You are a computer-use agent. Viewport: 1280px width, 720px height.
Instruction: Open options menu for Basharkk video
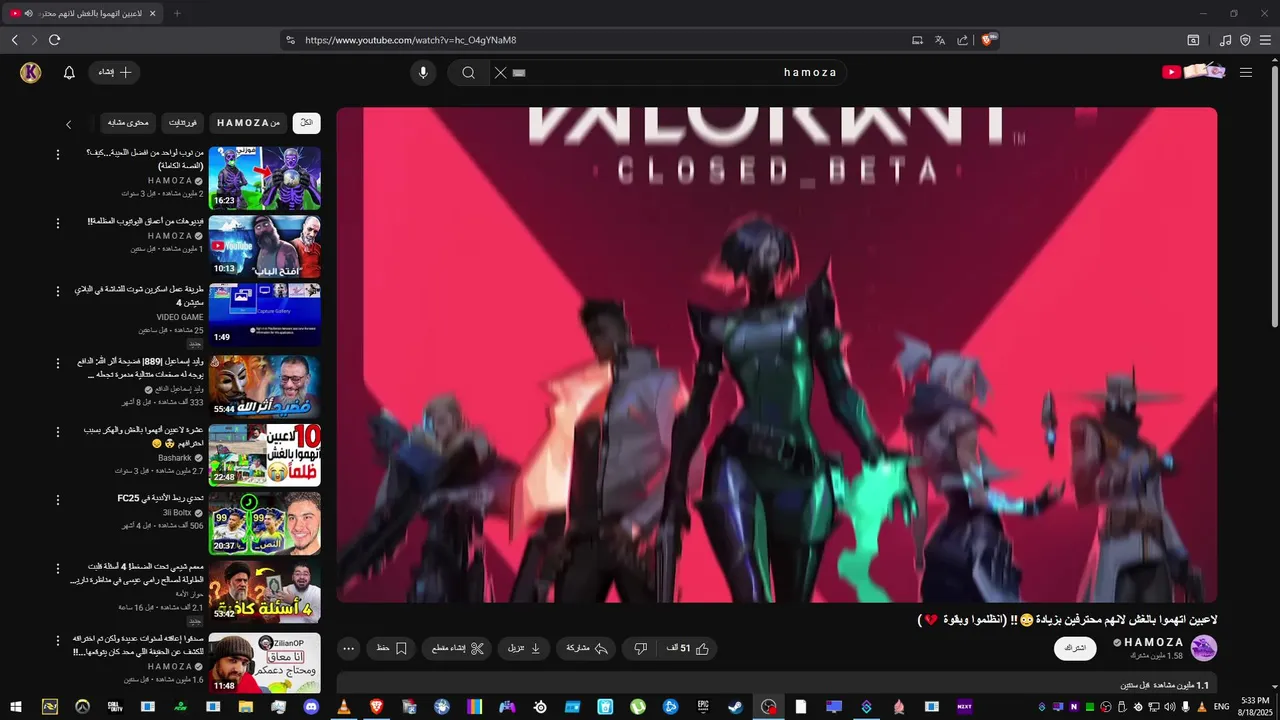click(57, 432)
